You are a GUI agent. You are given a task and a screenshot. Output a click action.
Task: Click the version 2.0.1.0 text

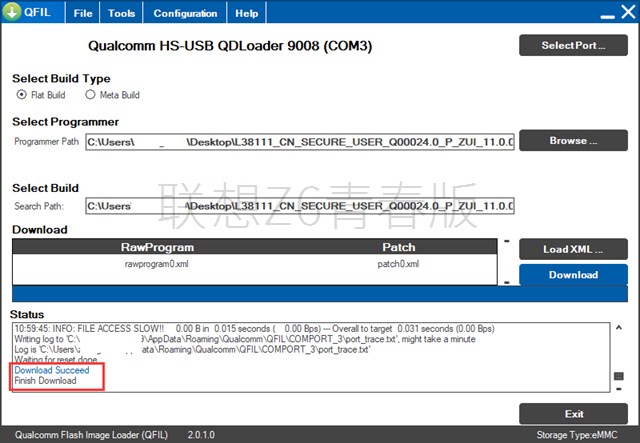(201, 435)
